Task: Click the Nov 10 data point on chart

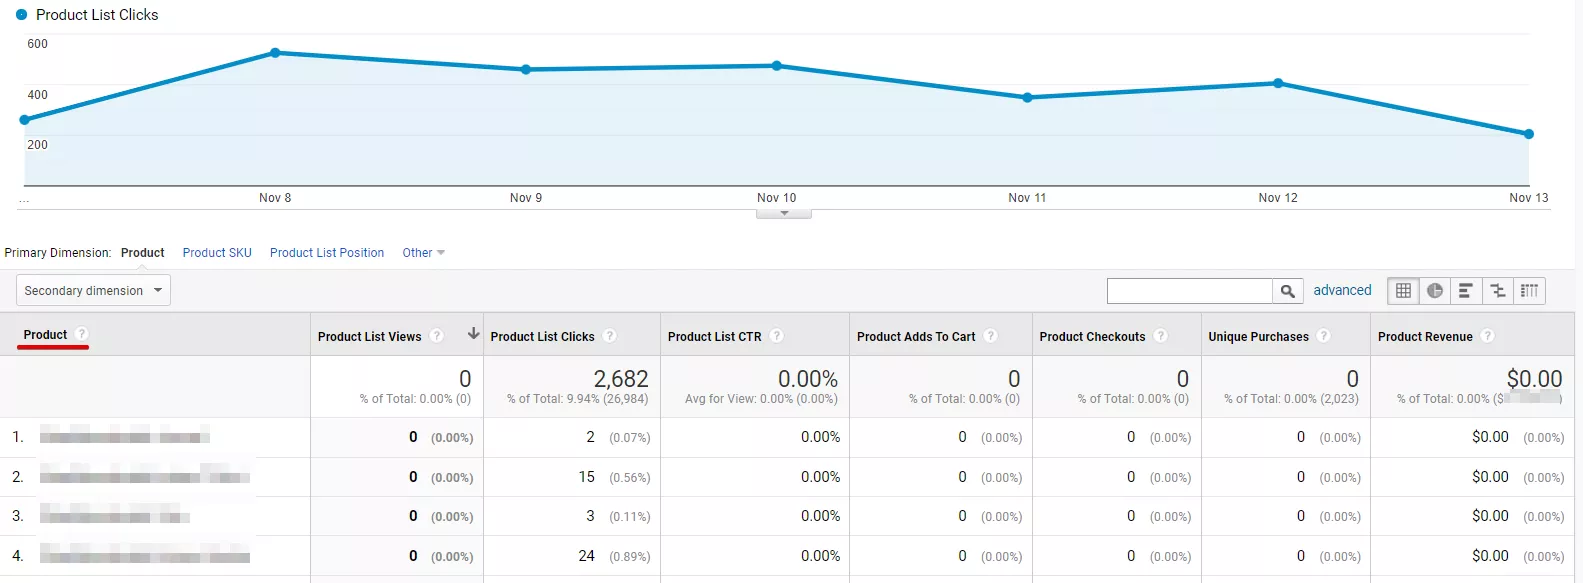Action: [777, 66]
